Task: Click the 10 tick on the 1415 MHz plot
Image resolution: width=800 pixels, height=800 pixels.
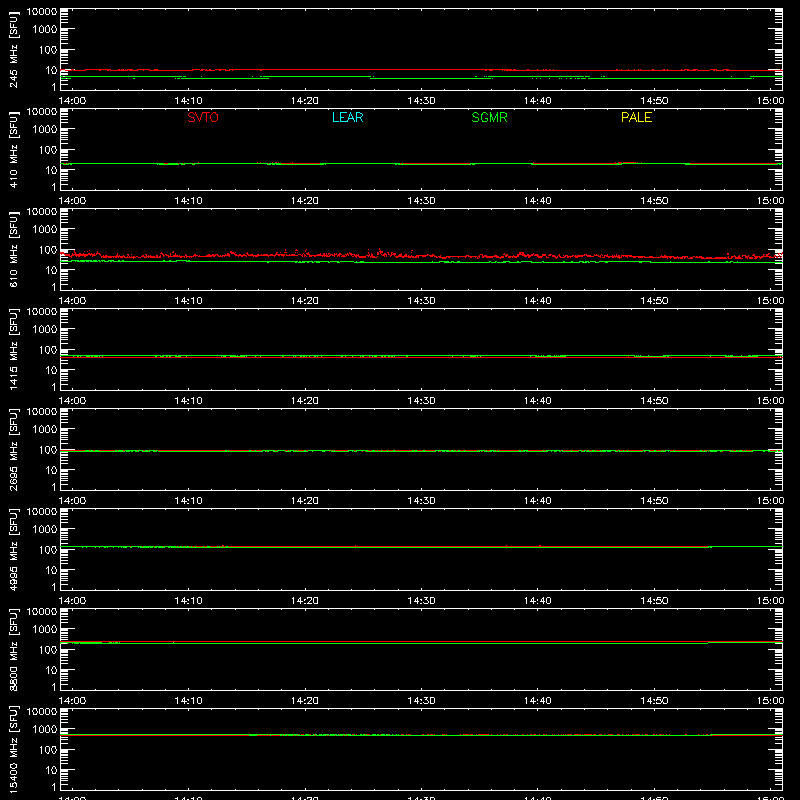Action: tap(51, 370)
